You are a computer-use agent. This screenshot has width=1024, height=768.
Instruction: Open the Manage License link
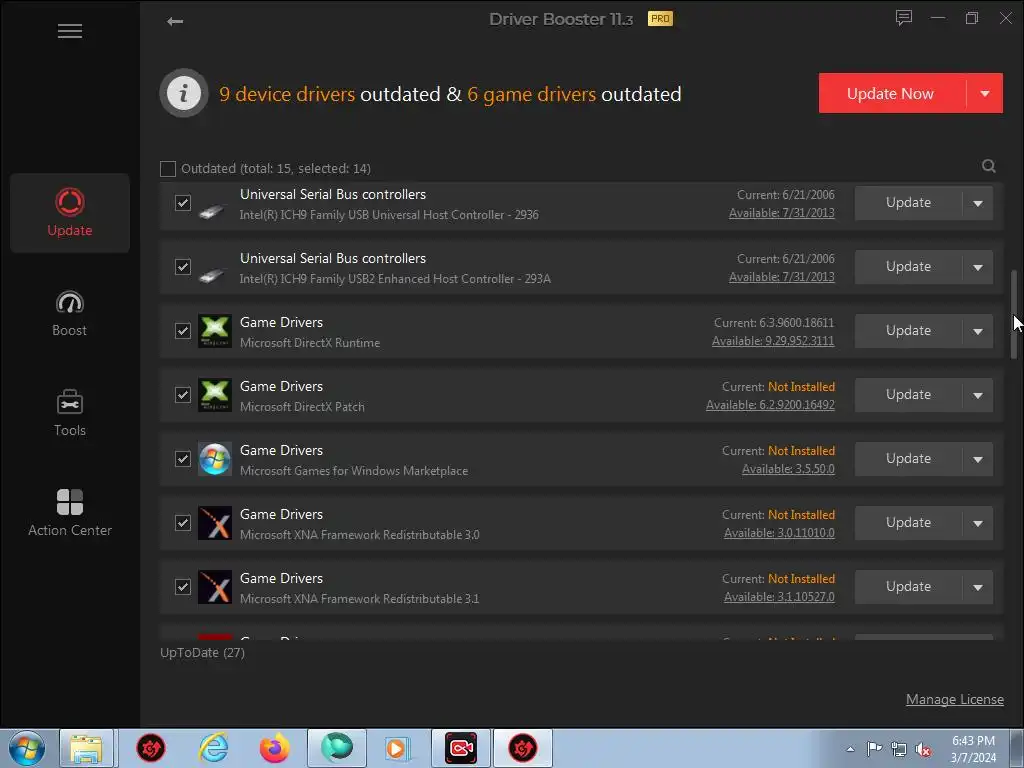point(955,699)
